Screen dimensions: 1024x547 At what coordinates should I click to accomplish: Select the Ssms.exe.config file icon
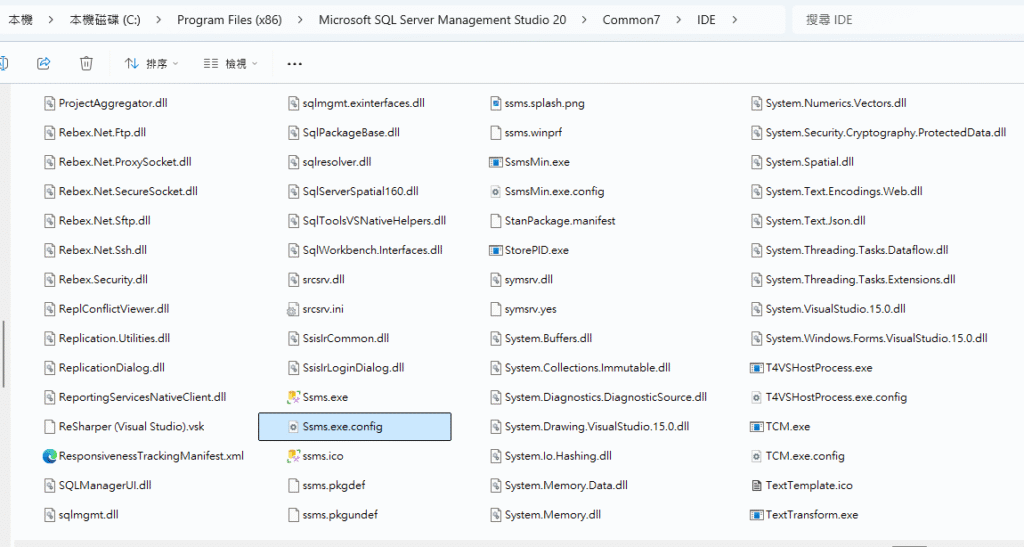293,426
